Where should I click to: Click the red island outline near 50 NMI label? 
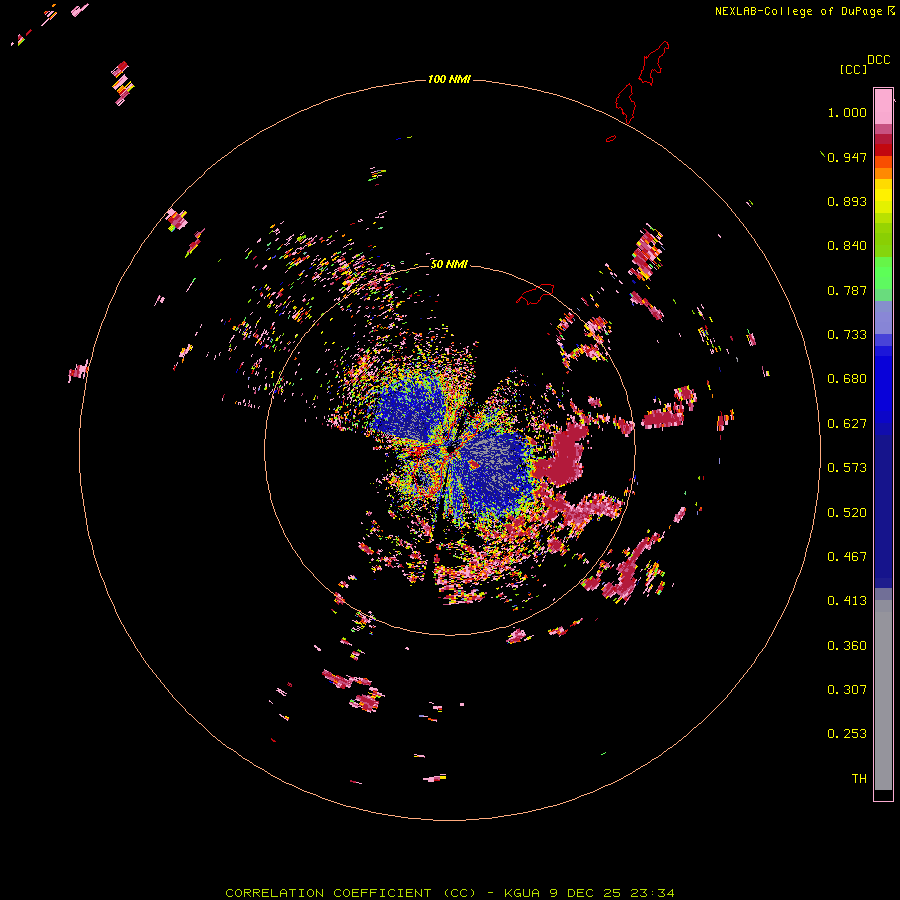(x=535, y=294)
